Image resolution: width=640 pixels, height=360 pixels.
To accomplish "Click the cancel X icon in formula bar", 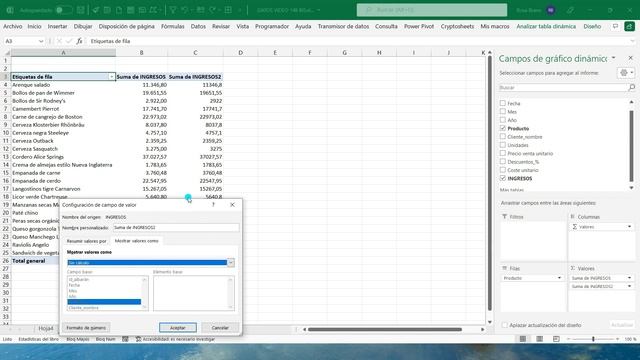I will click(59, 41).
